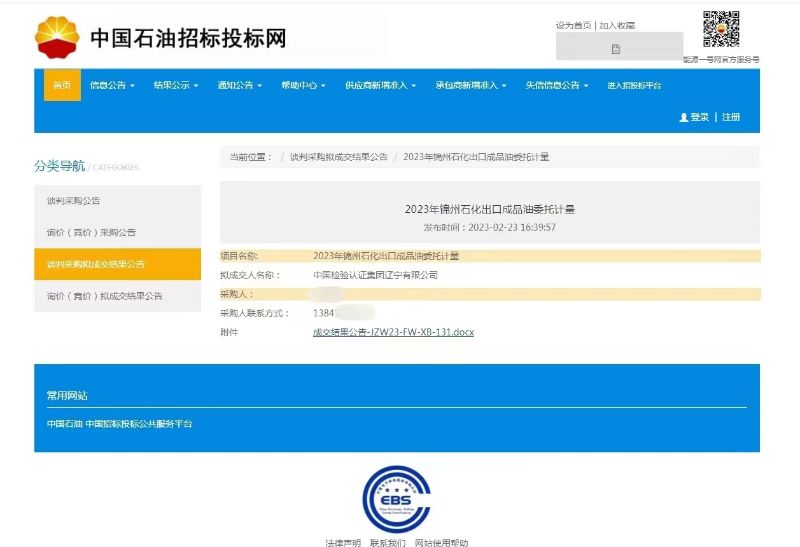Click the 登录 login link
The width and height of the screenshot is (800, 547).
click(699, 117)
